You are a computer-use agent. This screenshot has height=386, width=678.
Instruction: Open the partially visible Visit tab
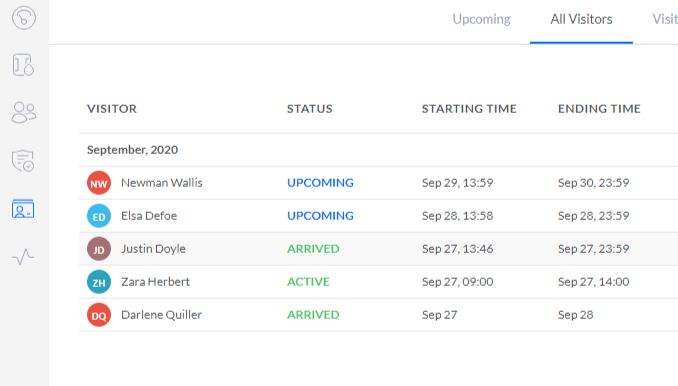[665, 19]
